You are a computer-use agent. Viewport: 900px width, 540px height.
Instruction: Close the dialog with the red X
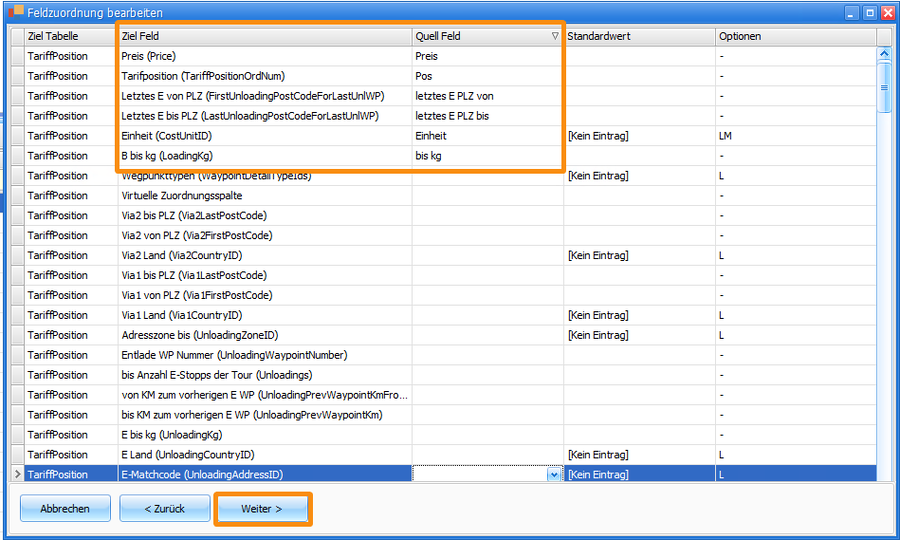point(887,13)
